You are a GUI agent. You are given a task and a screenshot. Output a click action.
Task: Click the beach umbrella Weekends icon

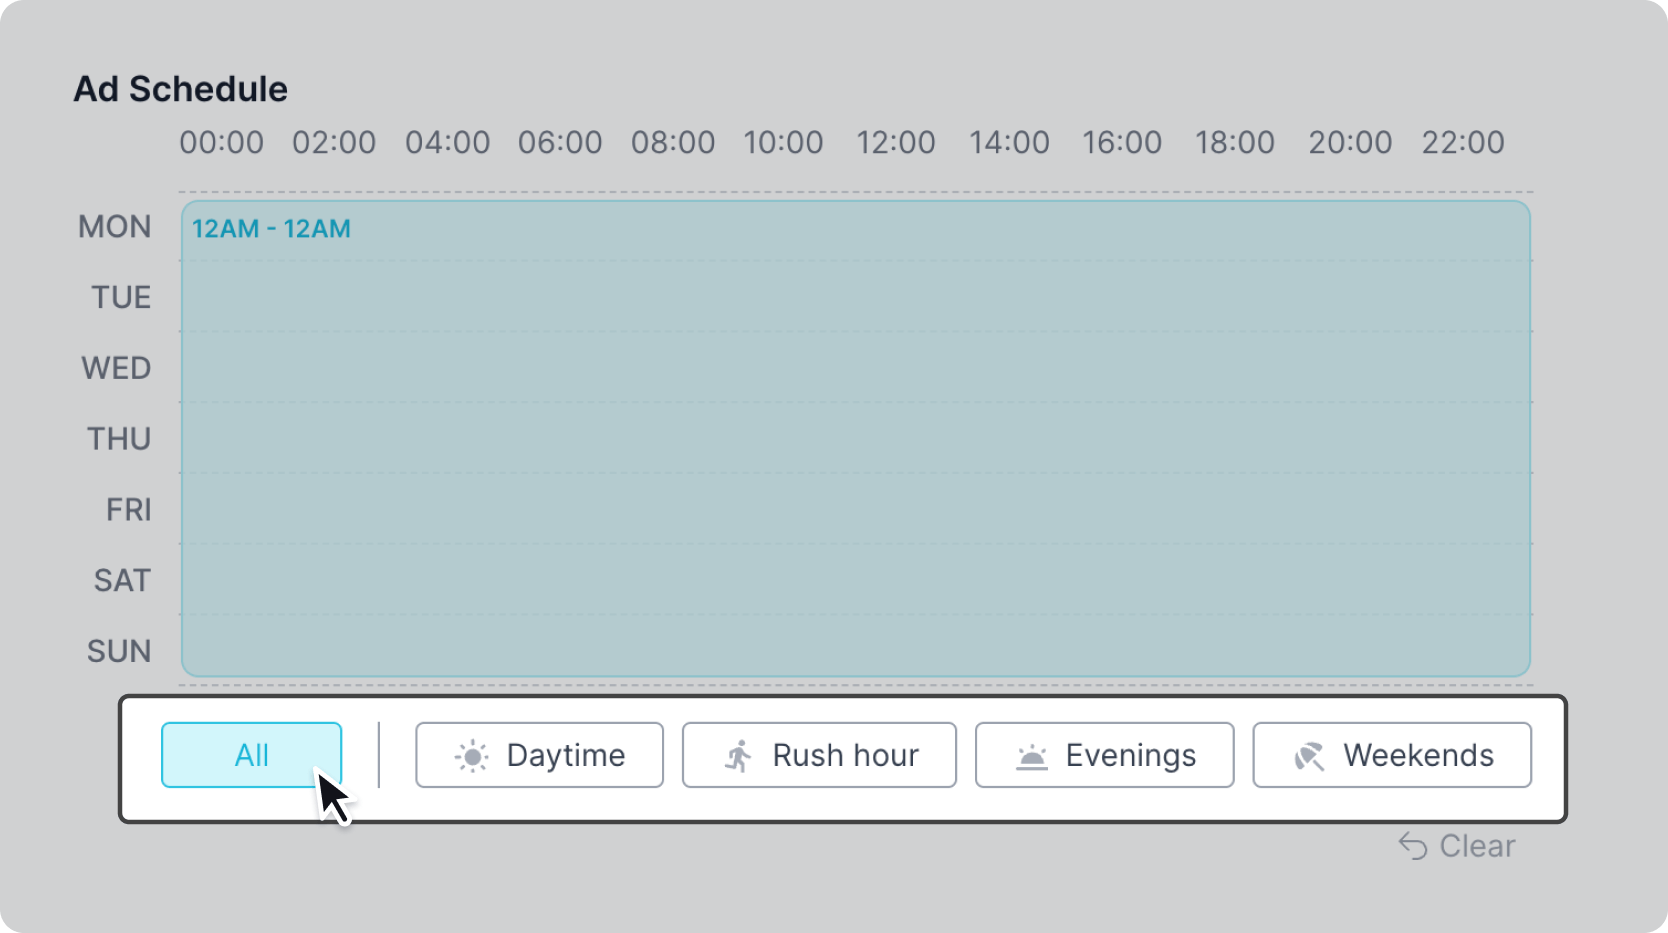tap(1309, 756)
